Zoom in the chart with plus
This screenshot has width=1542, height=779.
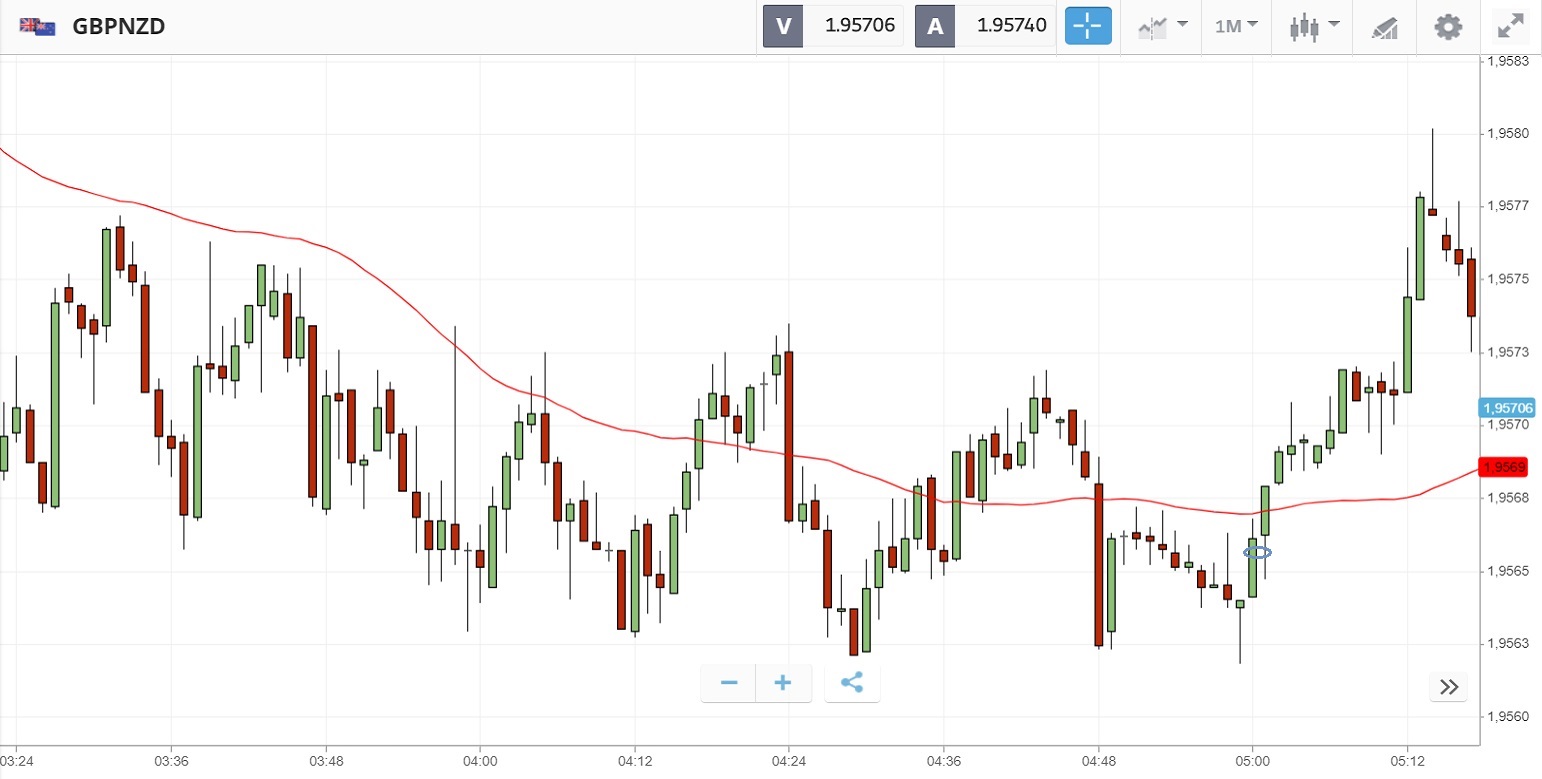coord(783,683)
